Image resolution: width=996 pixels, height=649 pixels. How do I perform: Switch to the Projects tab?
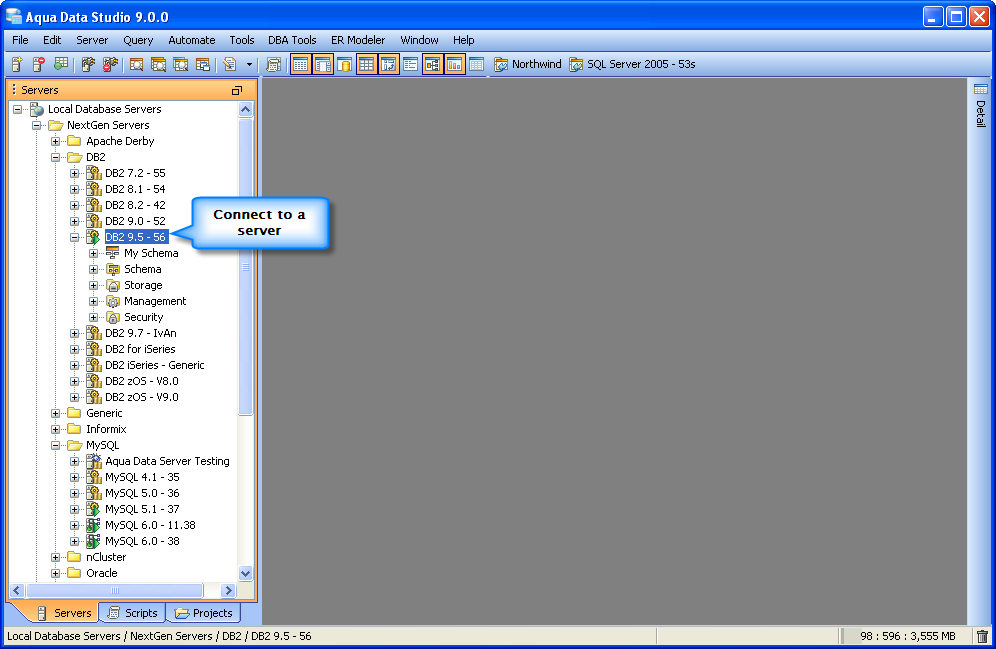click(204, 613)
